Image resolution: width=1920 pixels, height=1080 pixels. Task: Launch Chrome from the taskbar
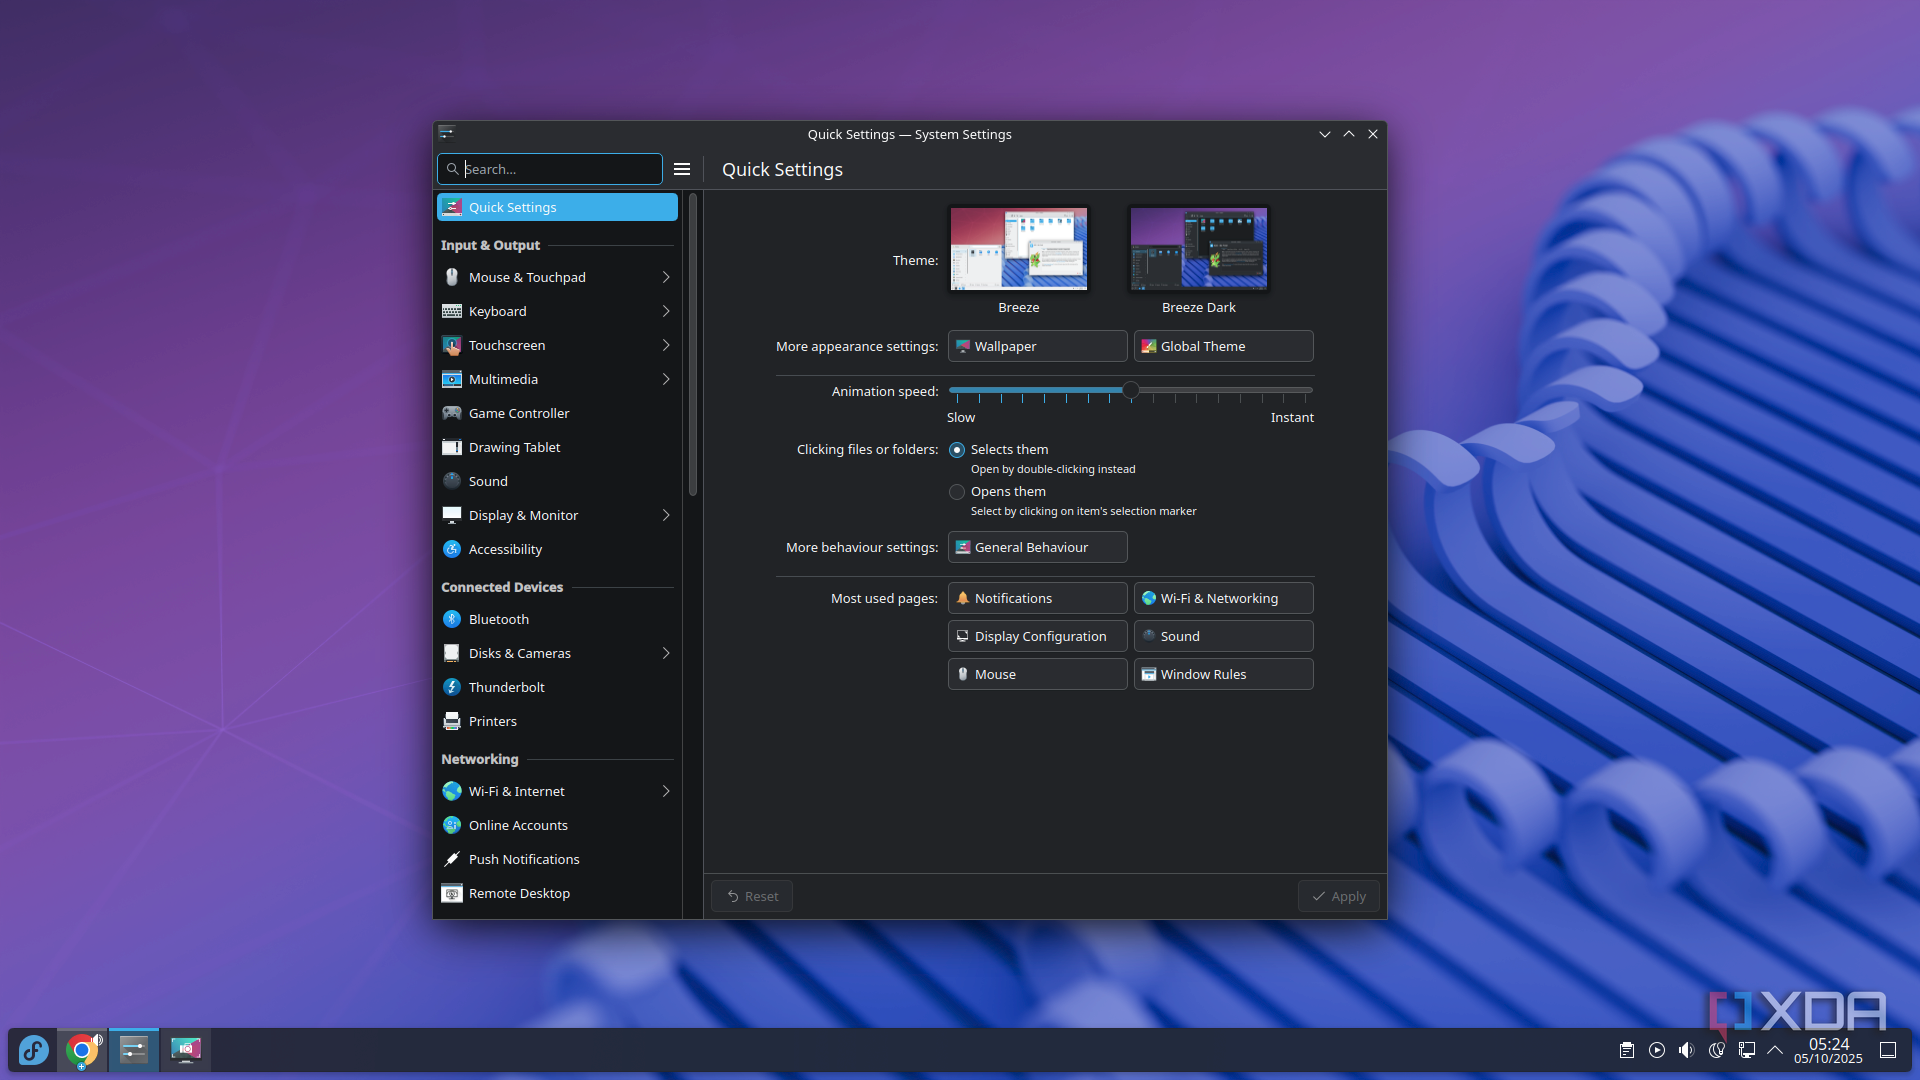82,1050
